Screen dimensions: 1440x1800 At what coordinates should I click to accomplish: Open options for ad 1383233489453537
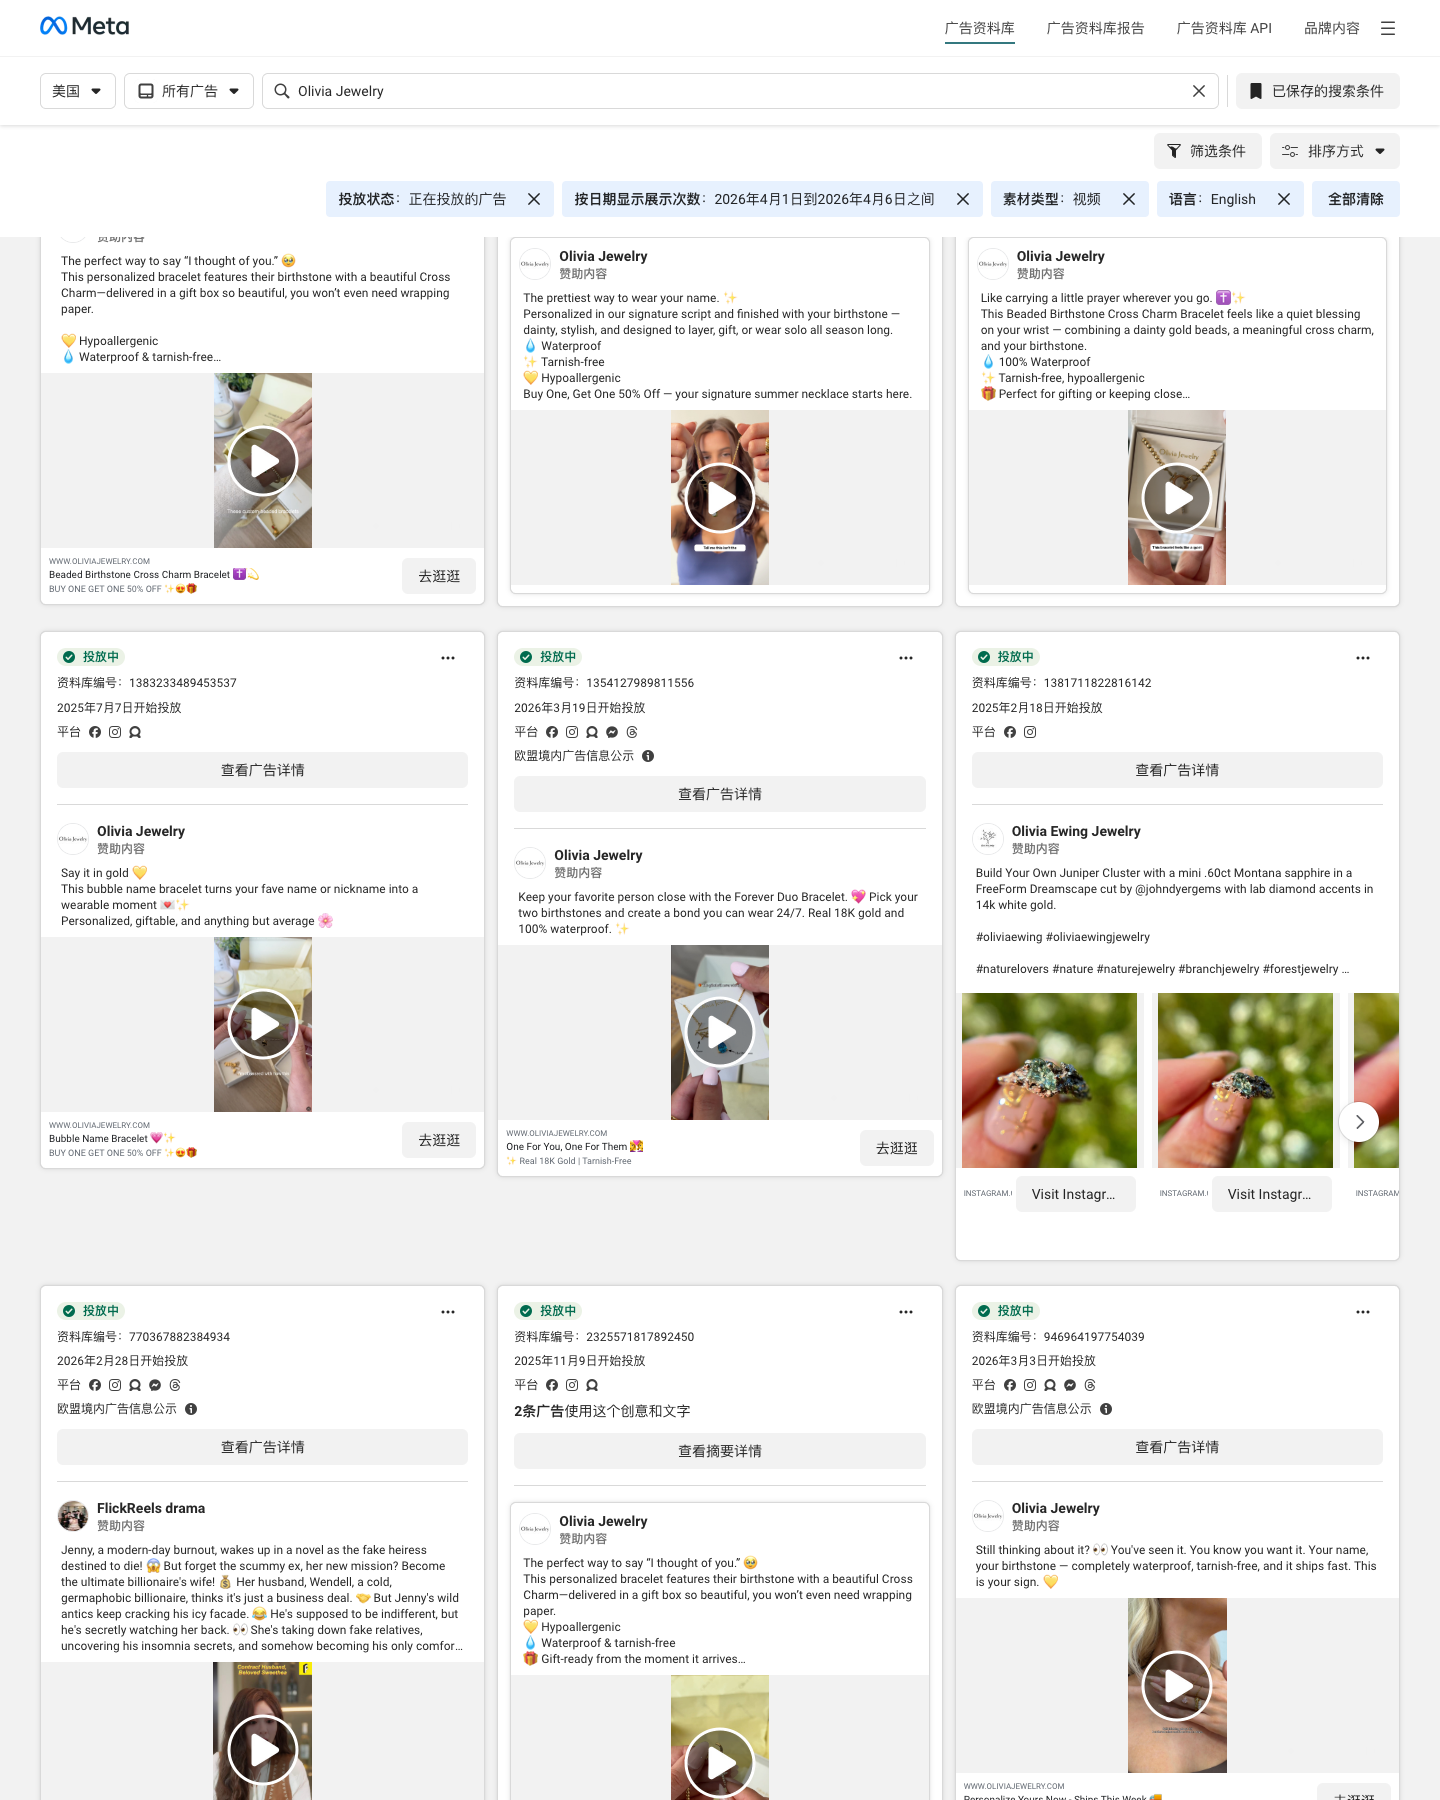(x=448, y=658)
